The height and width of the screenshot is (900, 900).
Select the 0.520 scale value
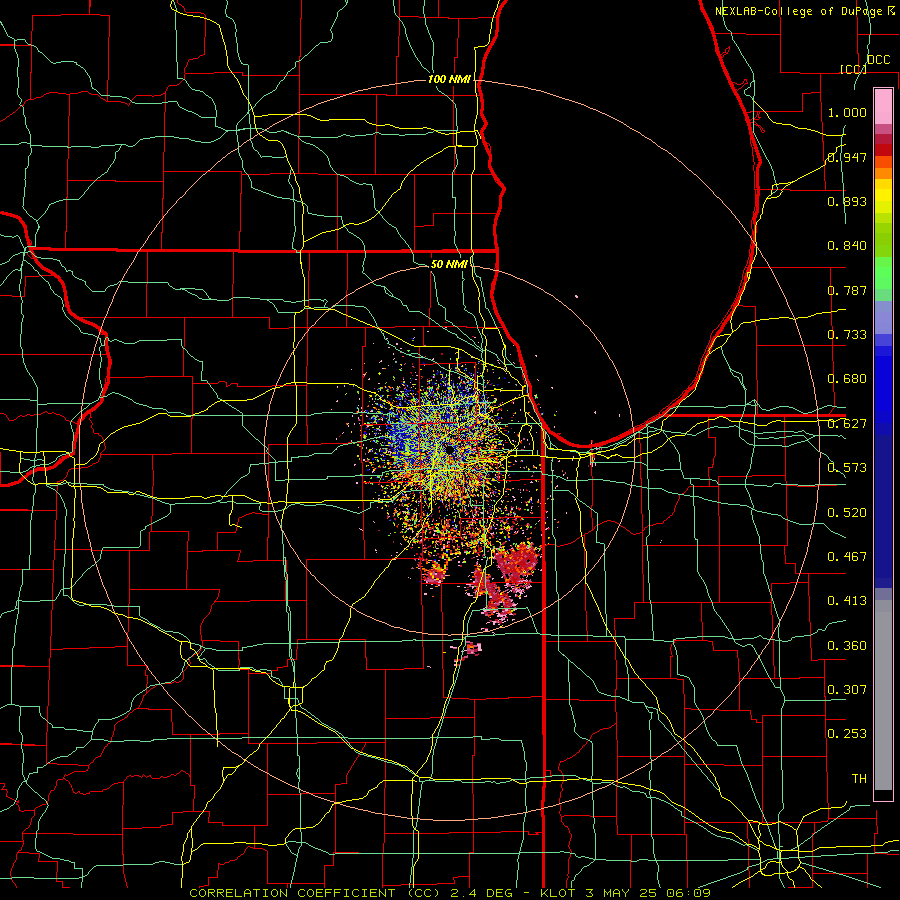[x=847, y=513]
